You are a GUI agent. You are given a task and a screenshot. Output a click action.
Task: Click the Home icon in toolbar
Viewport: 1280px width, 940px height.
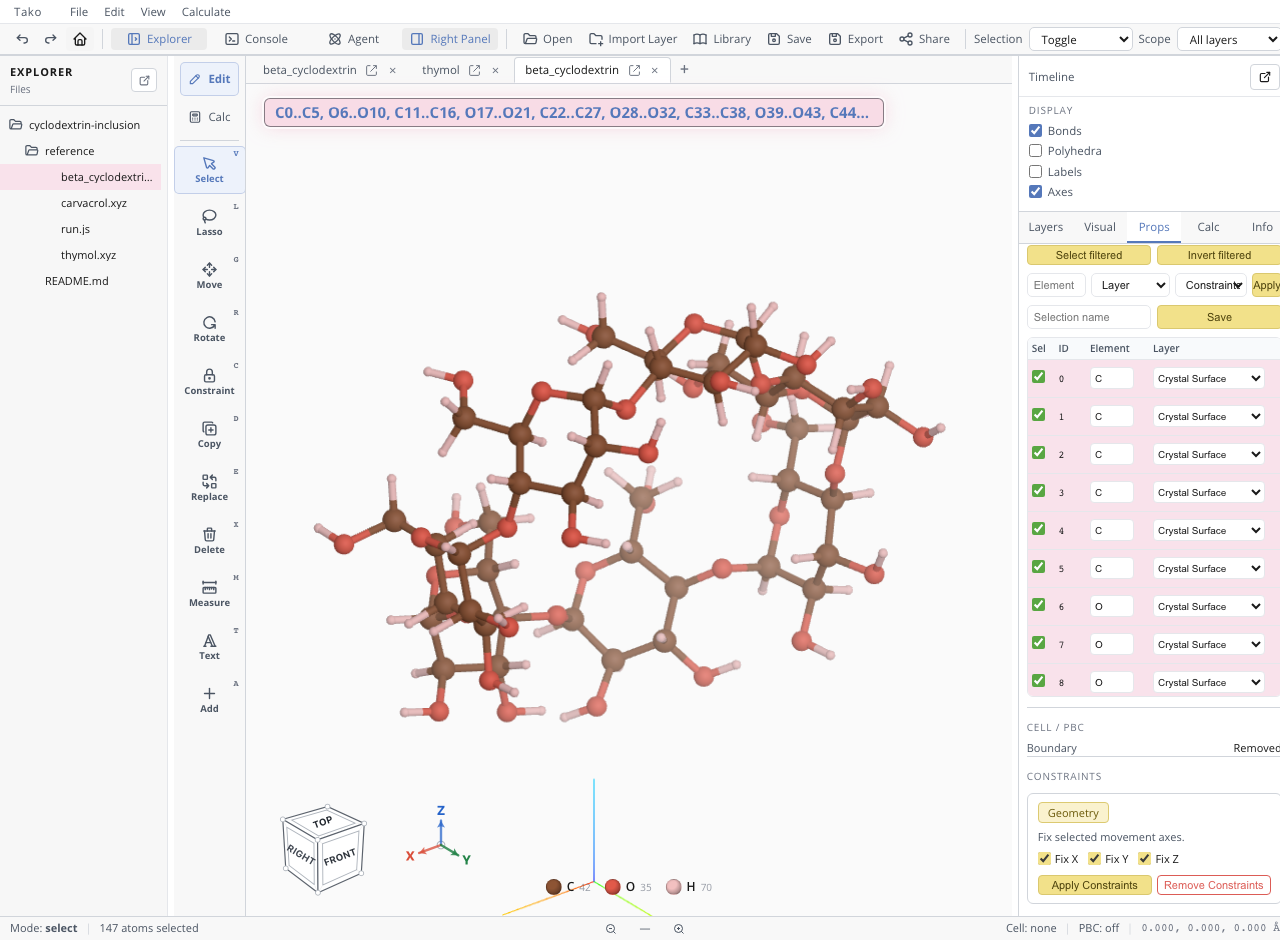click(80, 39)
